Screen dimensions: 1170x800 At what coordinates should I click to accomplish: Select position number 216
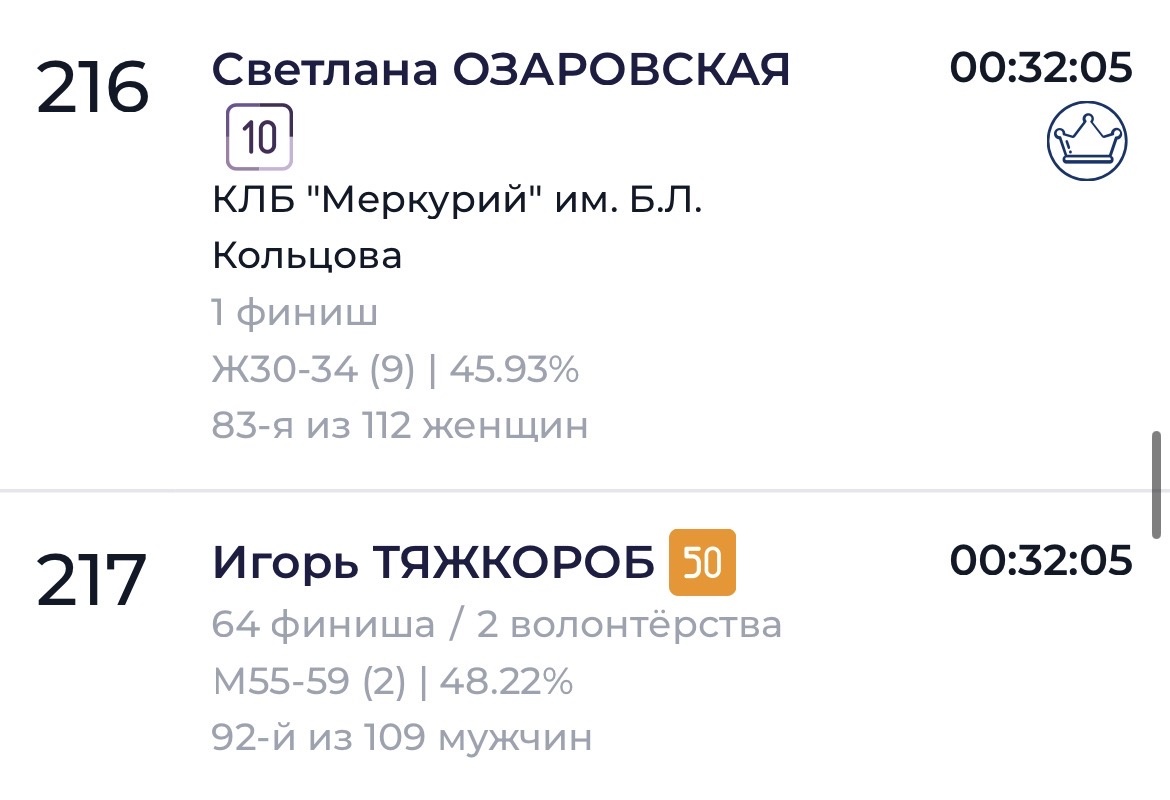pyautogui.click(x=93, y=88)
